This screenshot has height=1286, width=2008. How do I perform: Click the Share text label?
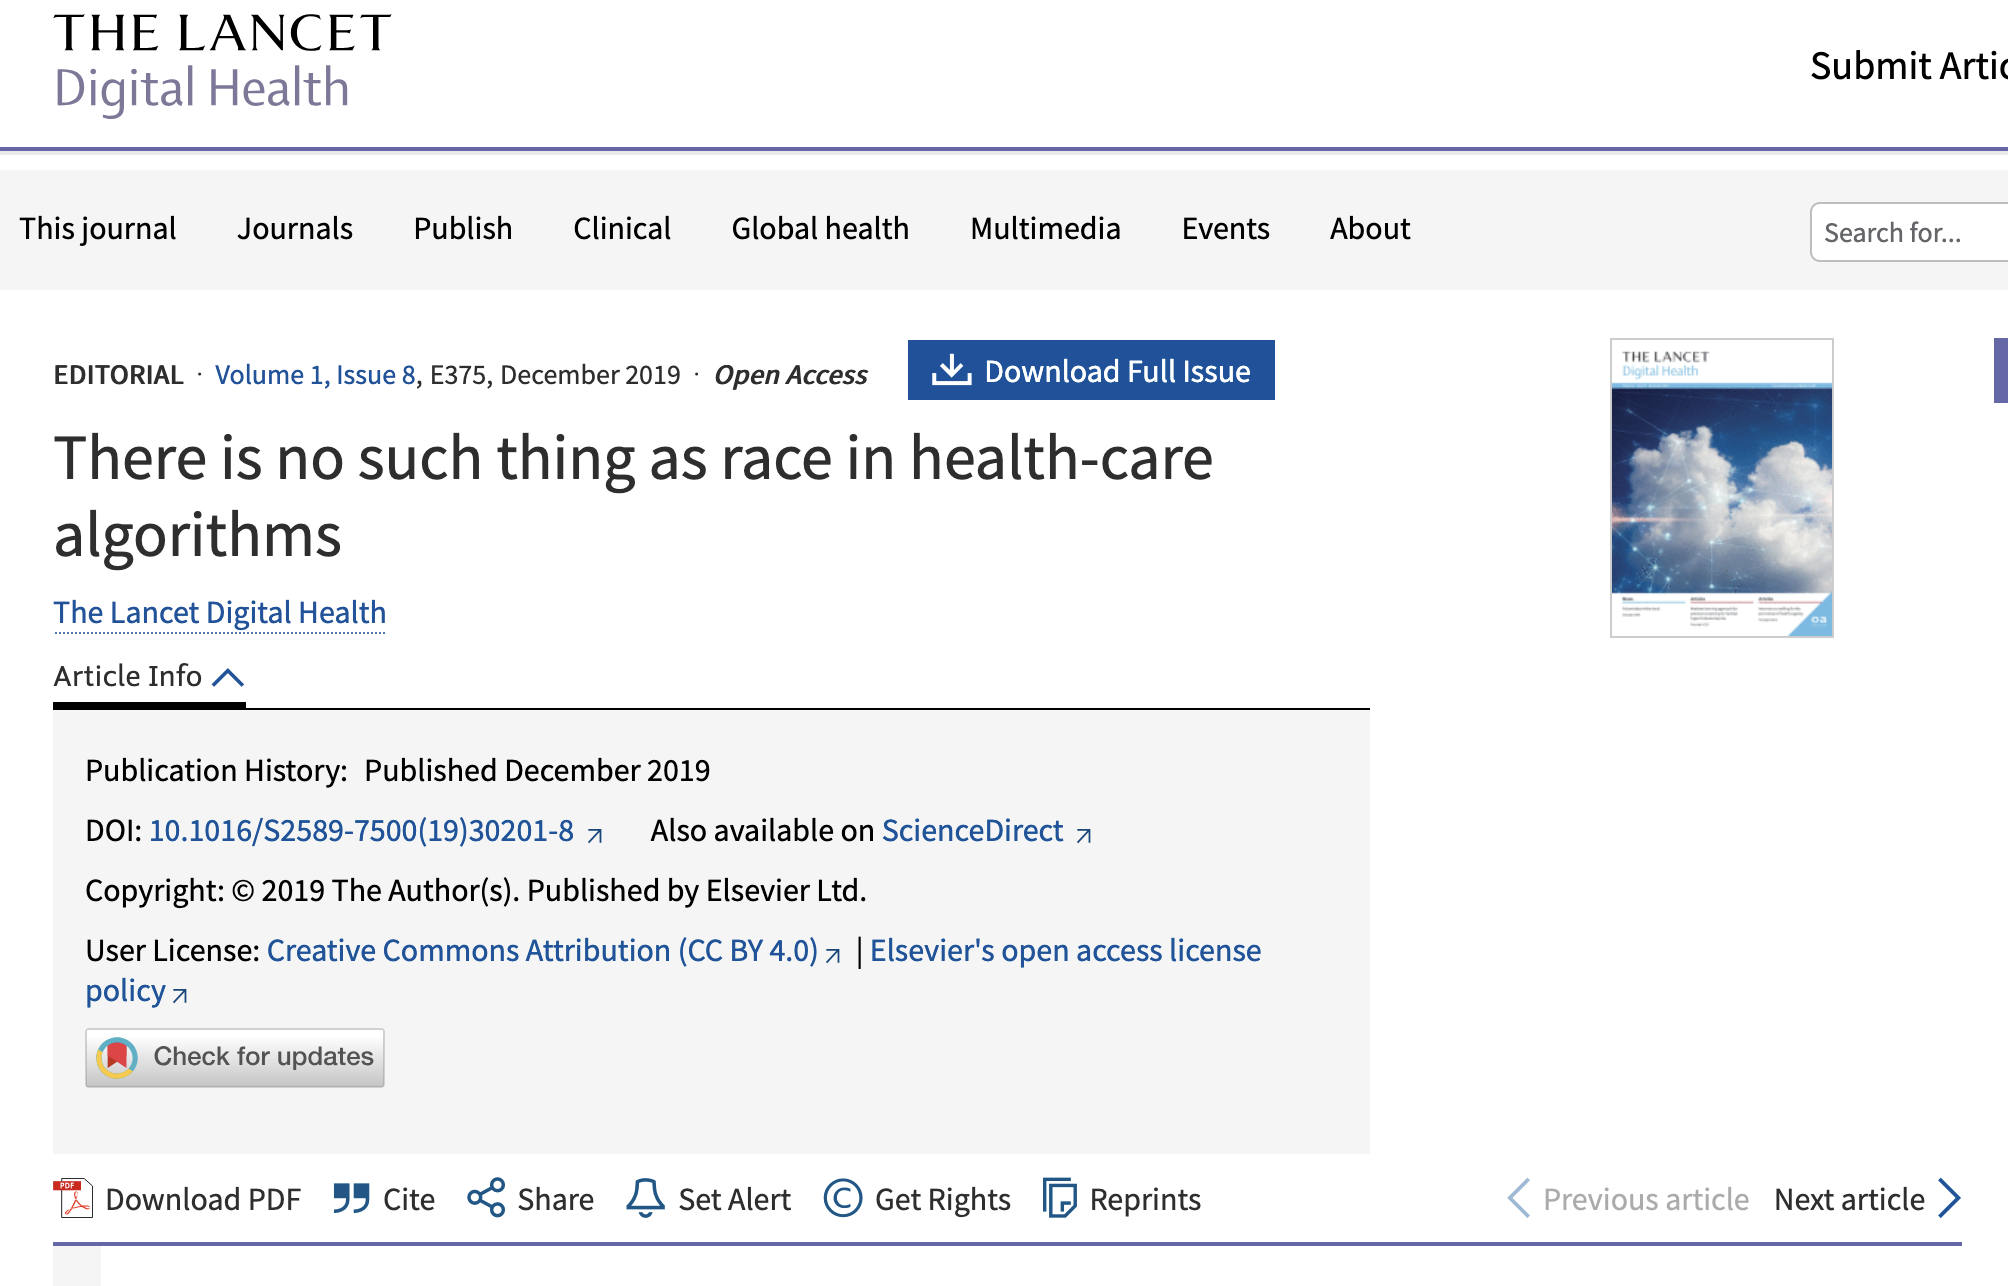point(555,1199)
